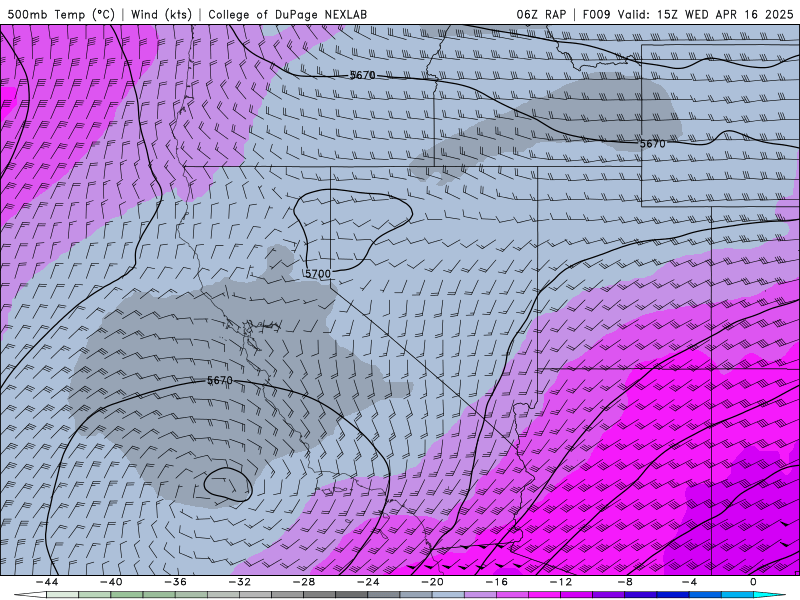800x600 pixels.
Task: Click the "-36" color scale label
Action: coord(176,582)
